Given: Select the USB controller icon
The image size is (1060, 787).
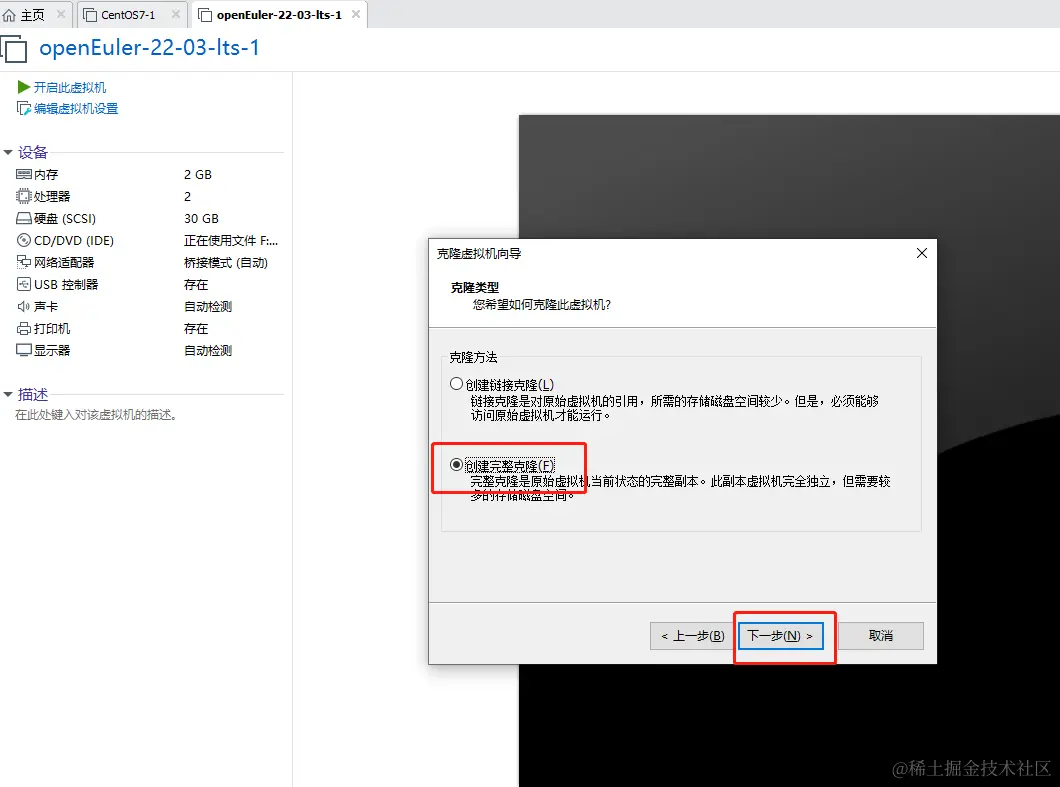Looking at the screenshot, I should point(24,284).
